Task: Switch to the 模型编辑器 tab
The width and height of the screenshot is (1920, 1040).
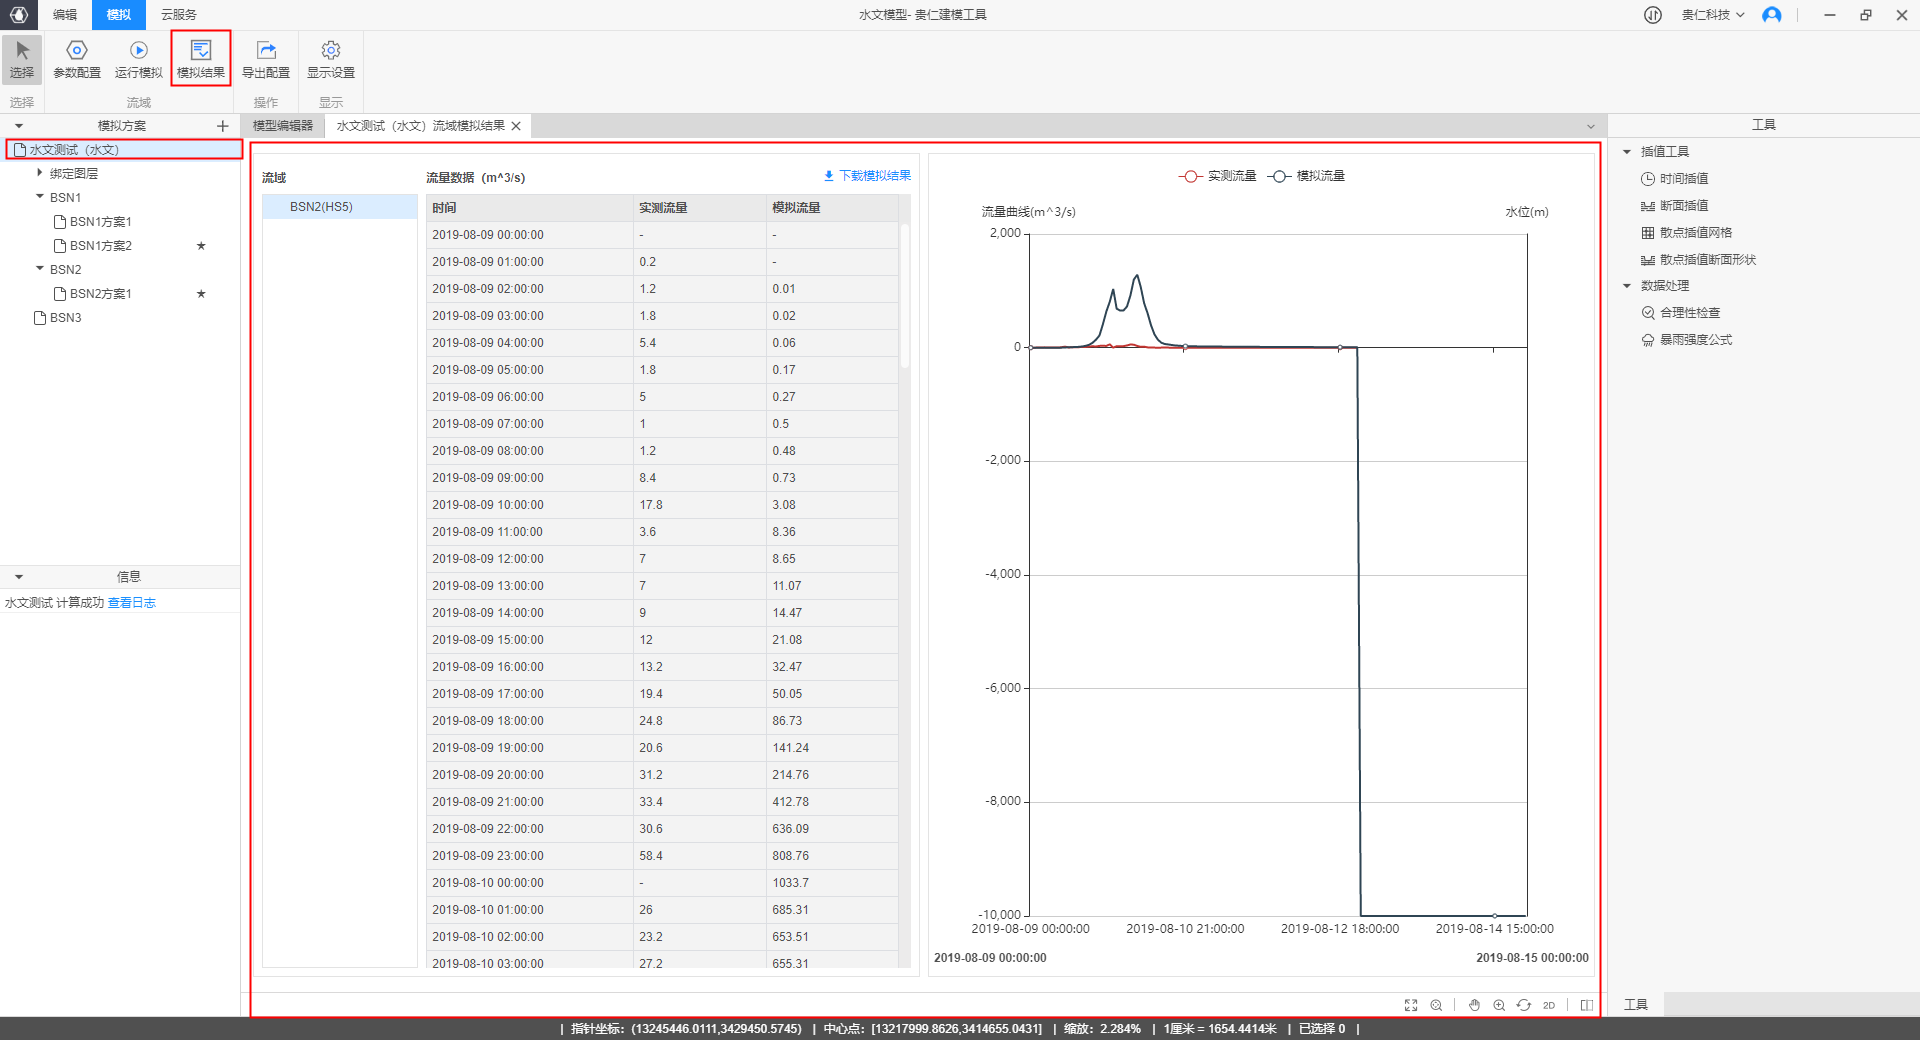Action: 283,126
